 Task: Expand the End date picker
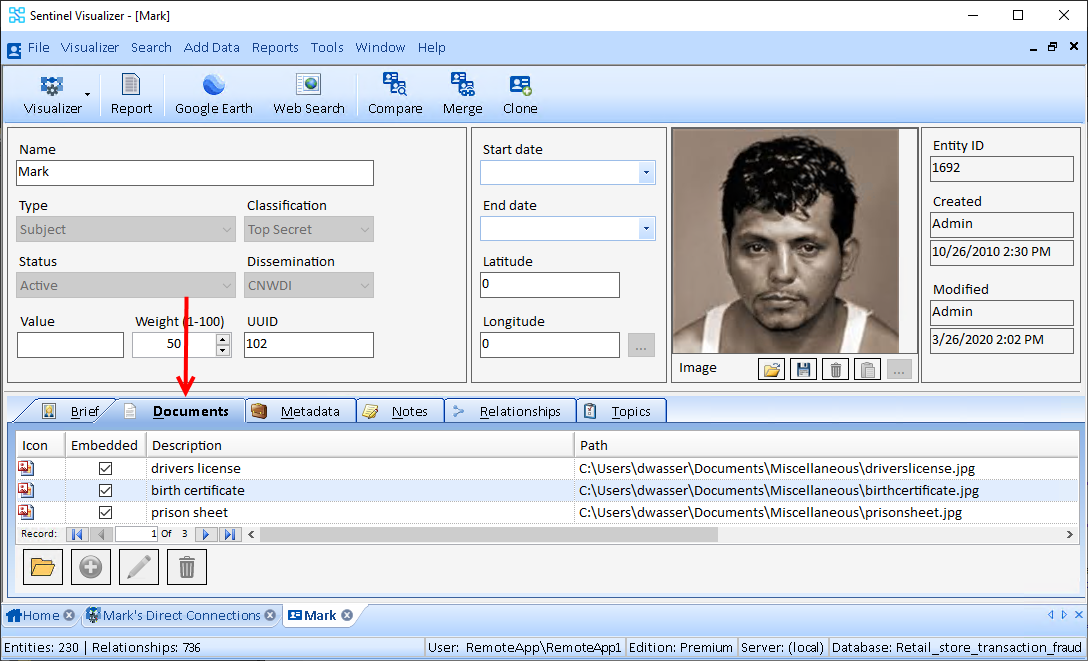tap(647, 228)
